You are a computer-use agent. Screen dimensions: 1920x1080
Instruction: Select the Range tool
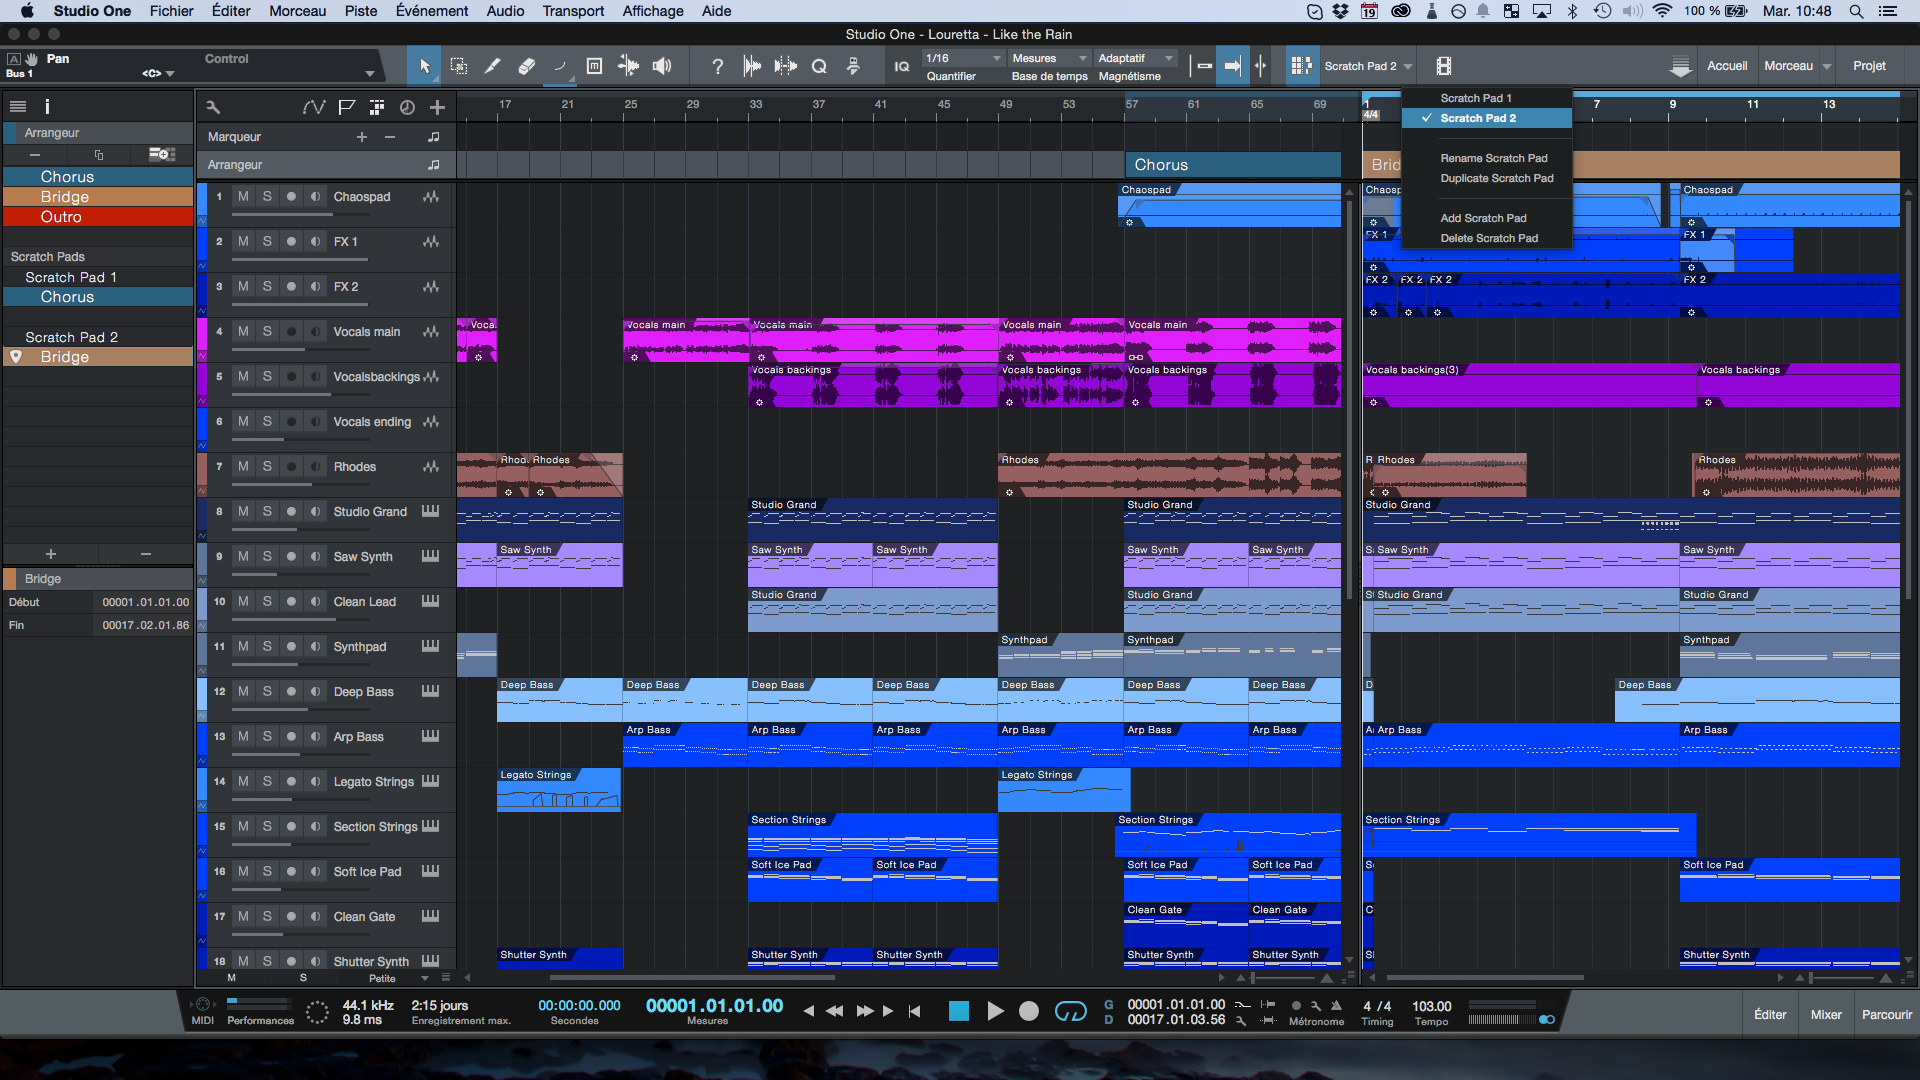pos(459,66)
